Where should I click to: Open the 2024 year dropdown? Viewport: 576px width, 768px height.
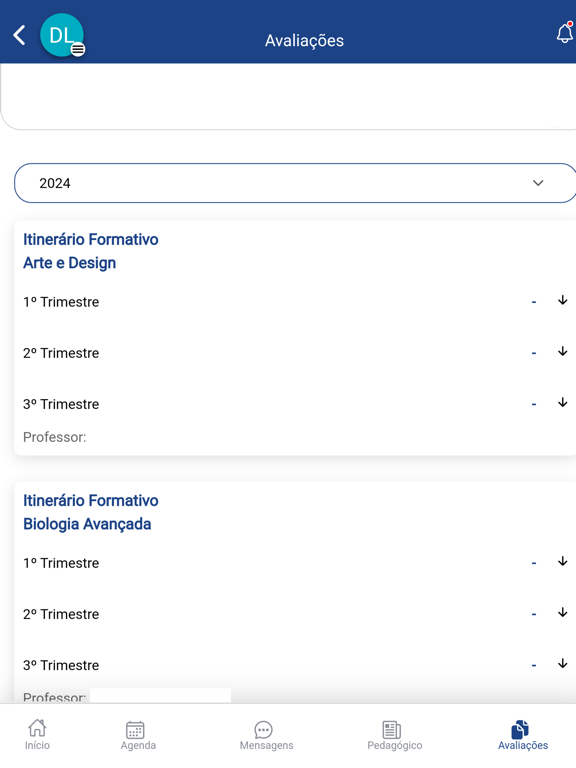tap(295, 183)
